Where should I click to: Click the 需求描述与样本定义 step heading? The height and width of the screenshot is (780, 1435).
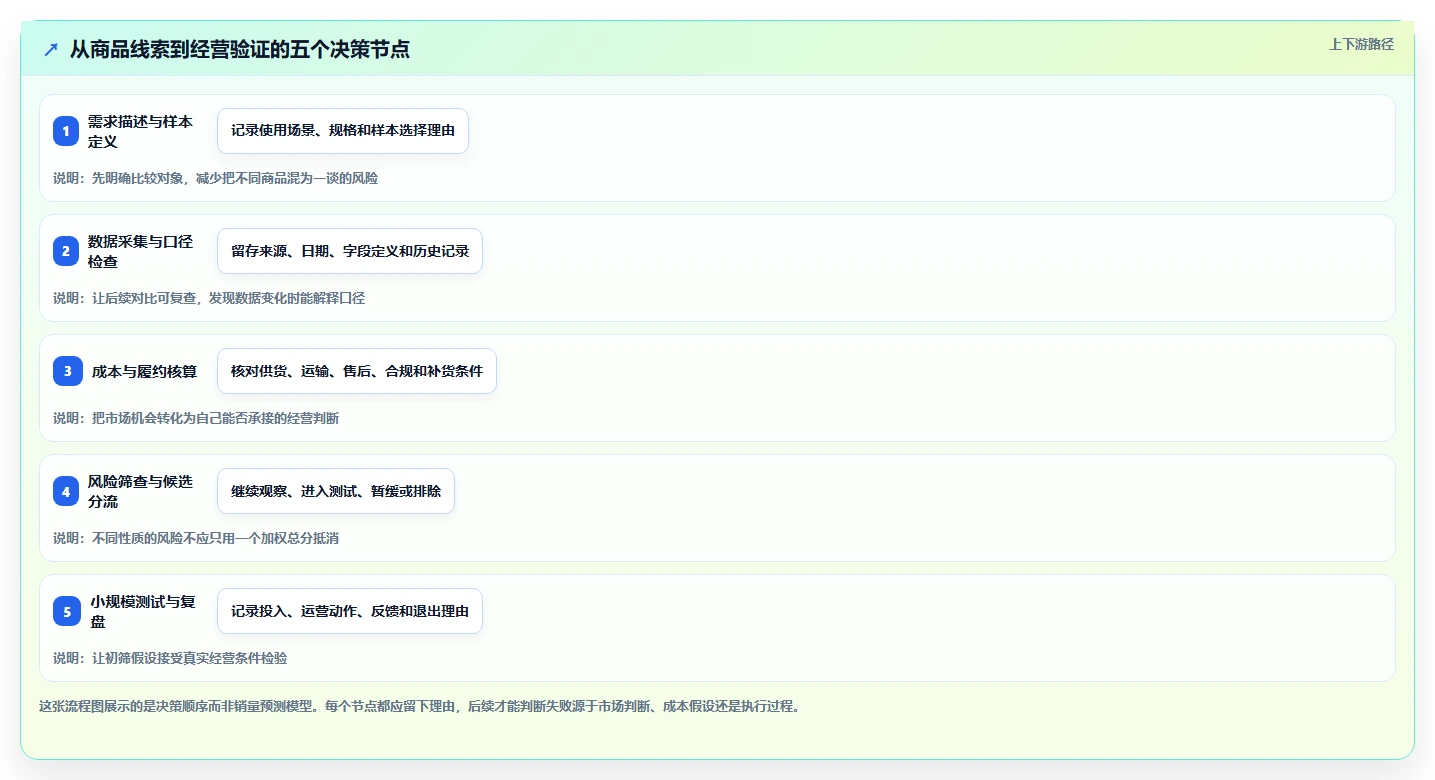pyautogui.click(x=140, y=131)
